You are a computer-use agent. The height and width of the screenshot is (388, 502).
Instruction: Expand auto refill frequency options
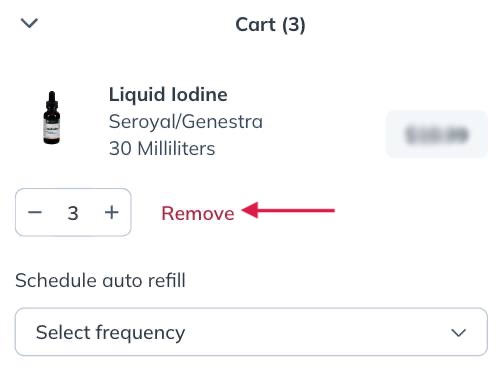pos(251,332)
